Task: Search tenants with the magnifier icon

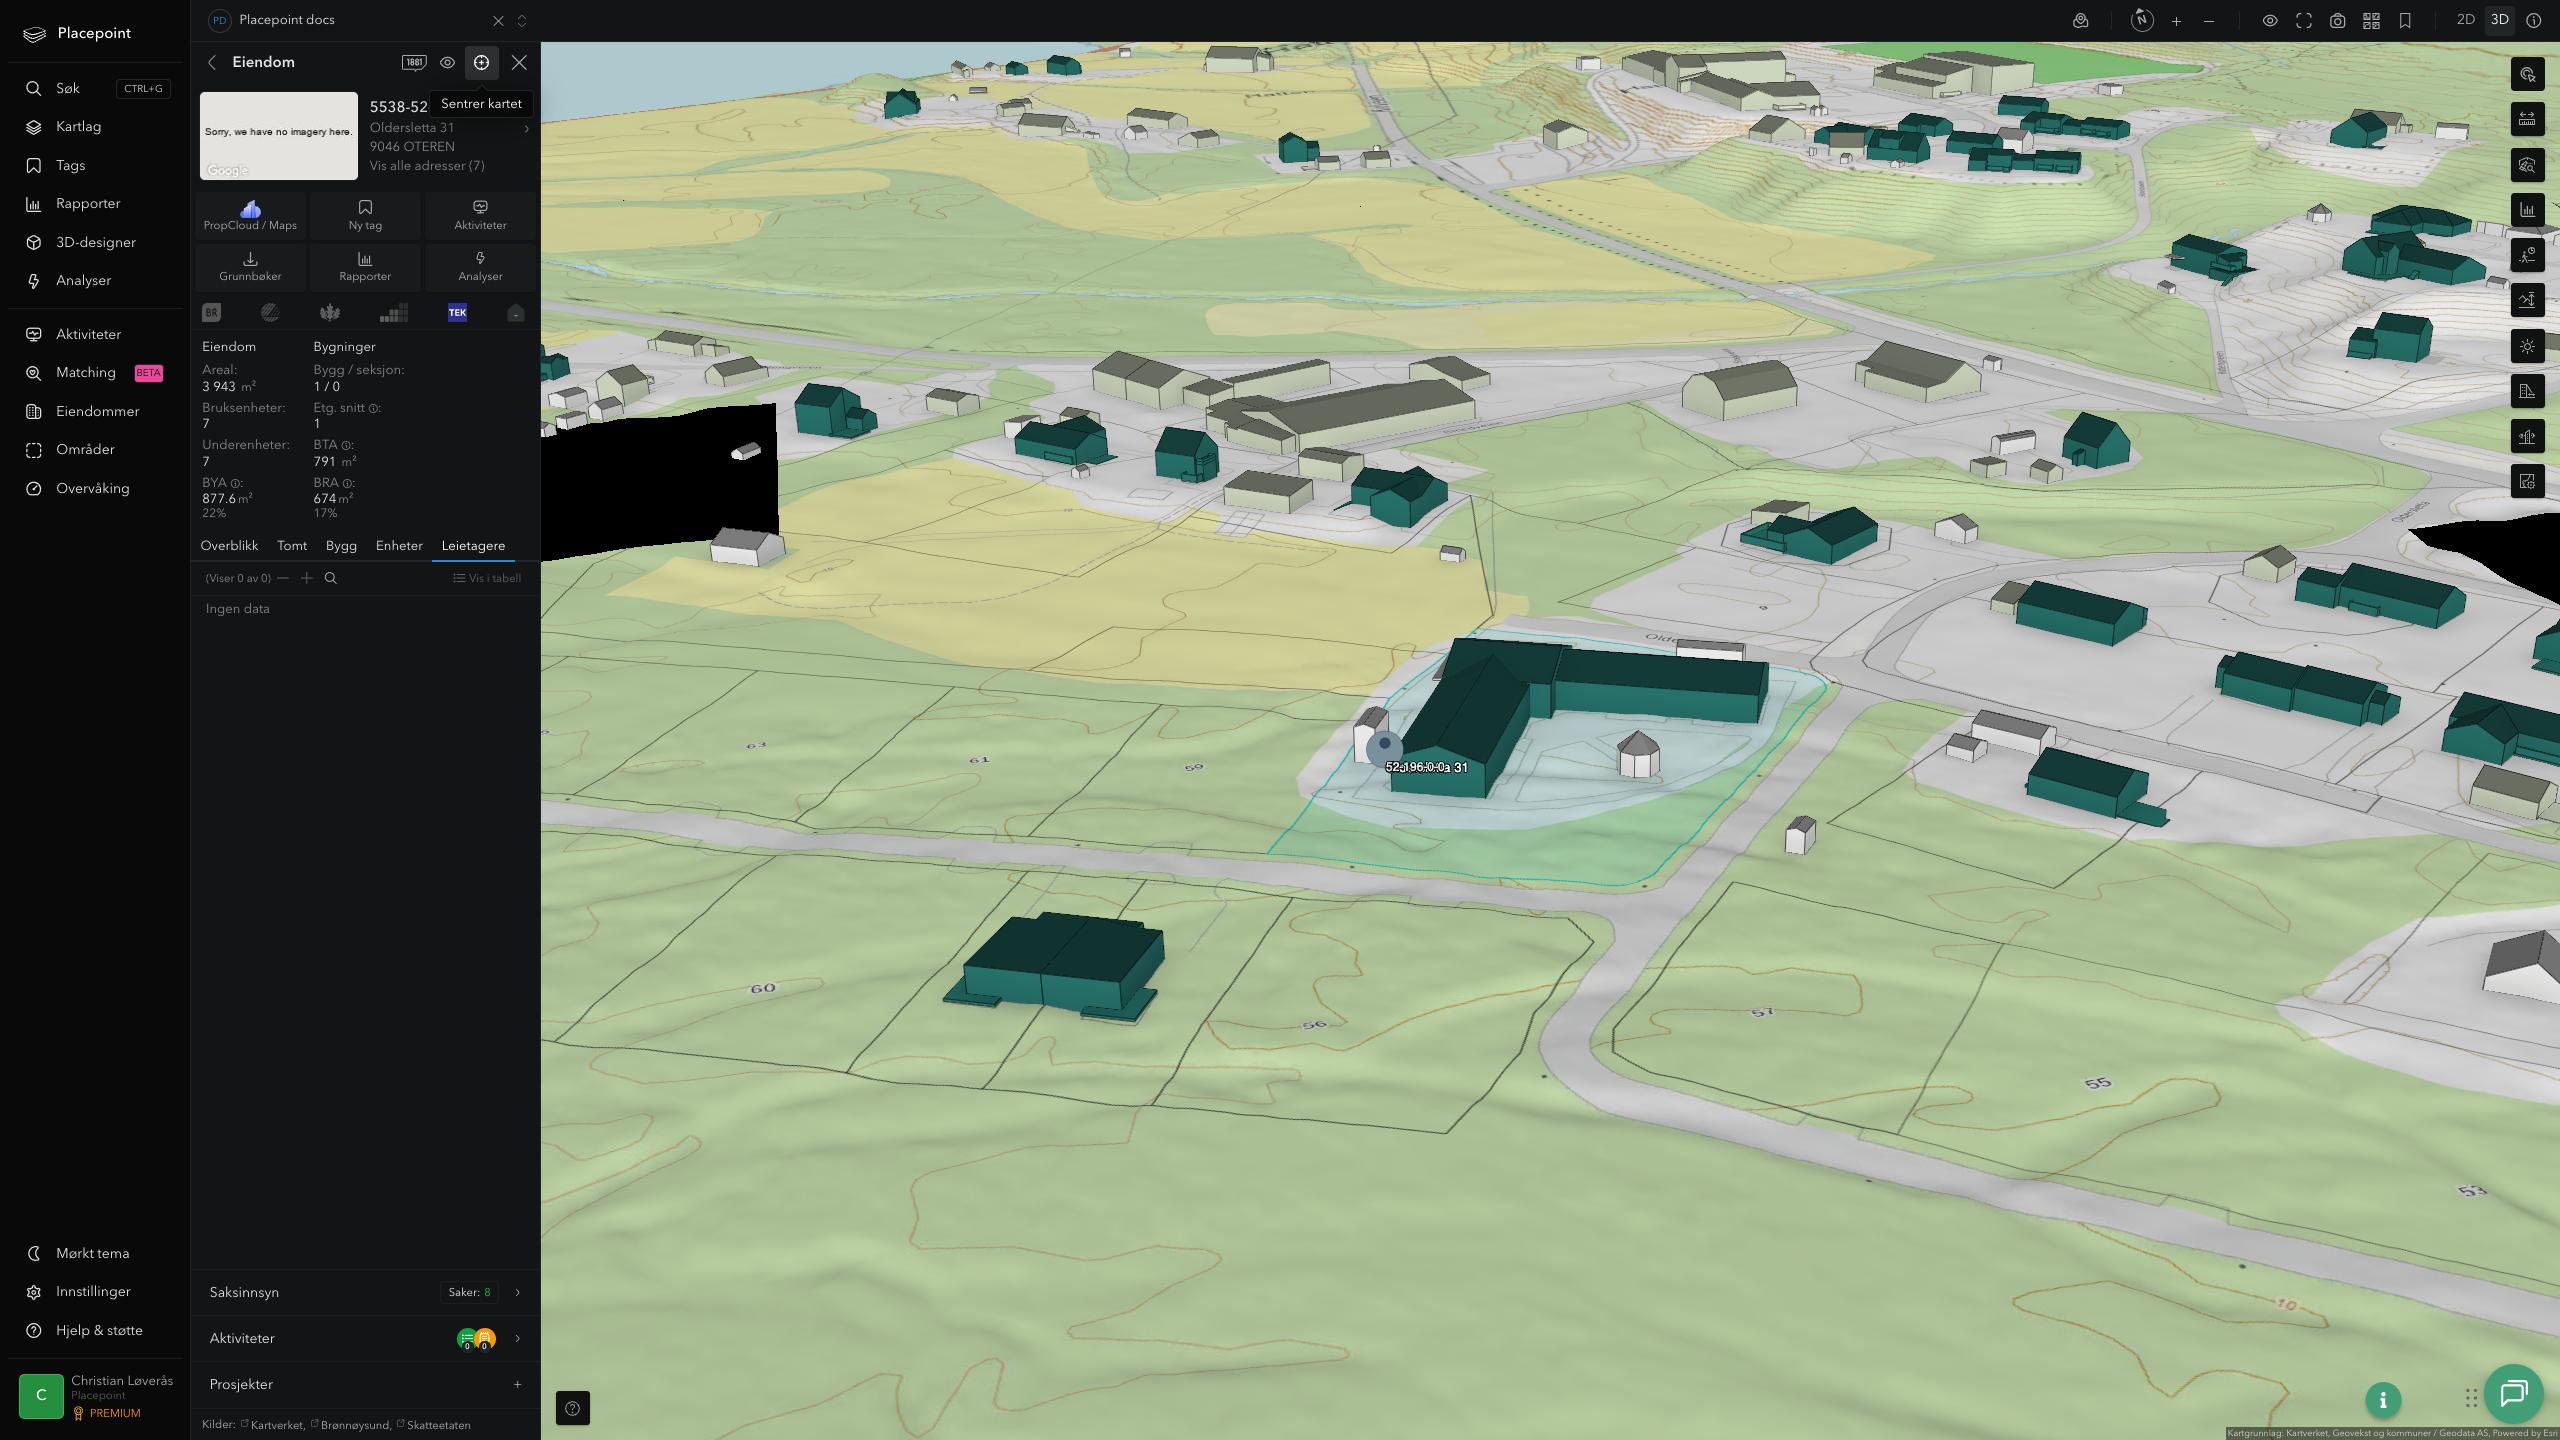Action: pyautogui.click(x=331, y=578)
